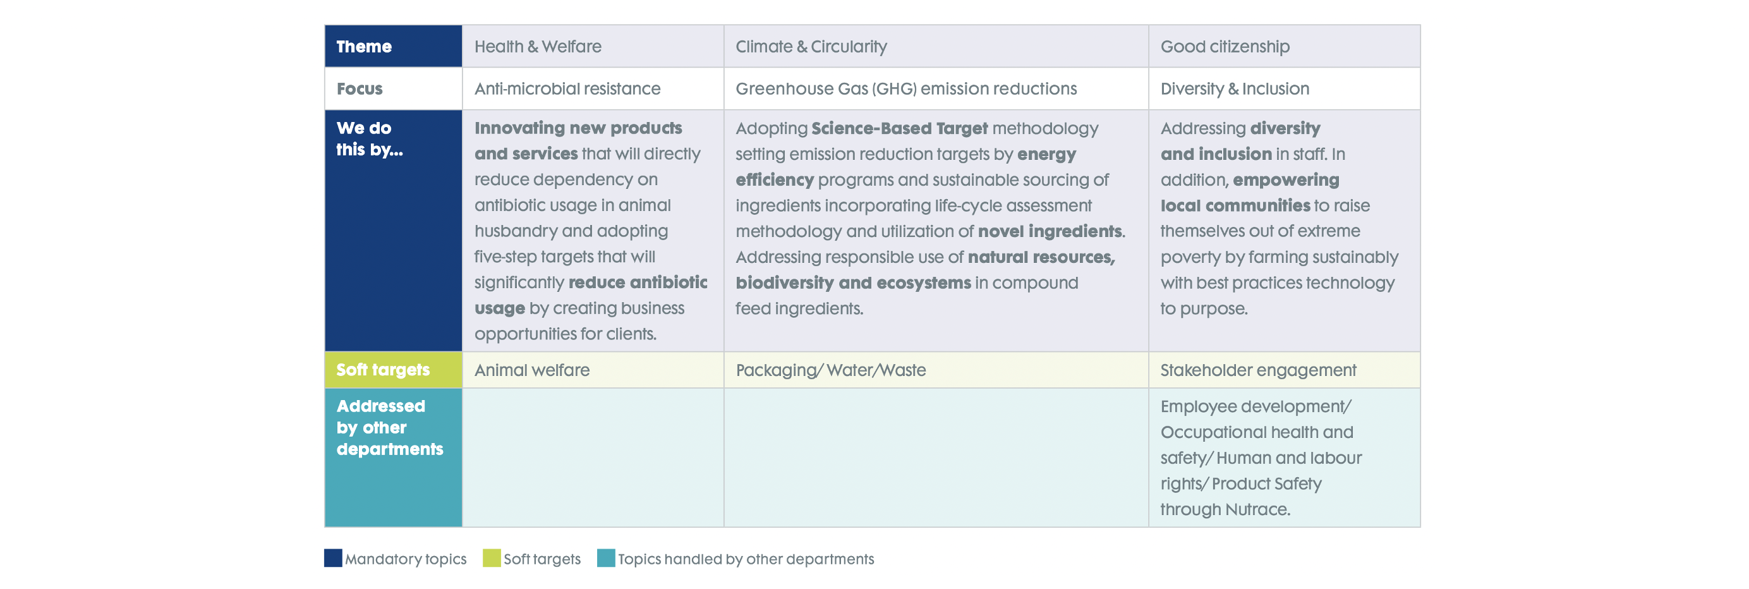Click the Stakeholder engagement cell

coord(1285,370)
